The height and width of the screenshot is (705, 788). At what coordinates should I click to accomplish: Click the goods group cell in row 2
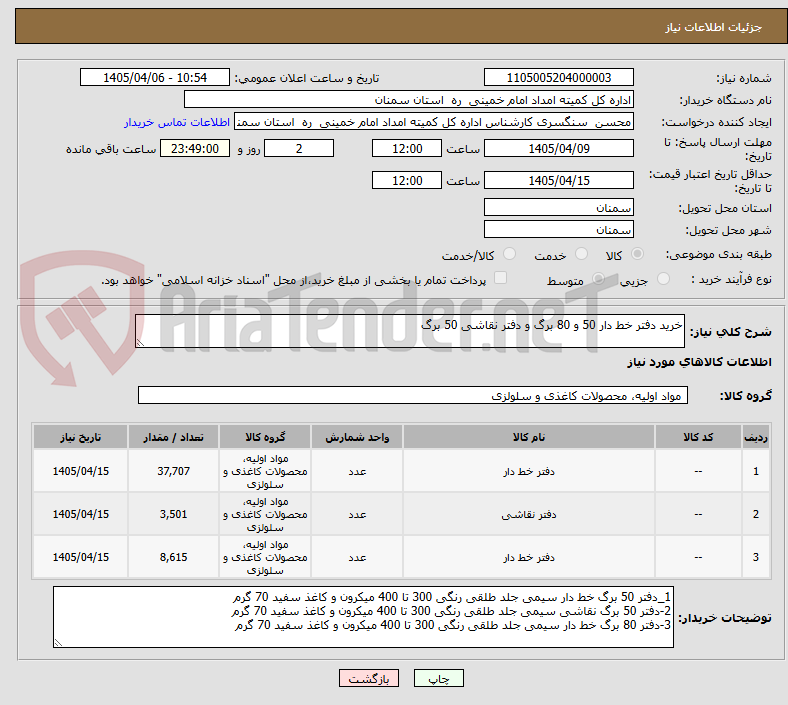265,514
